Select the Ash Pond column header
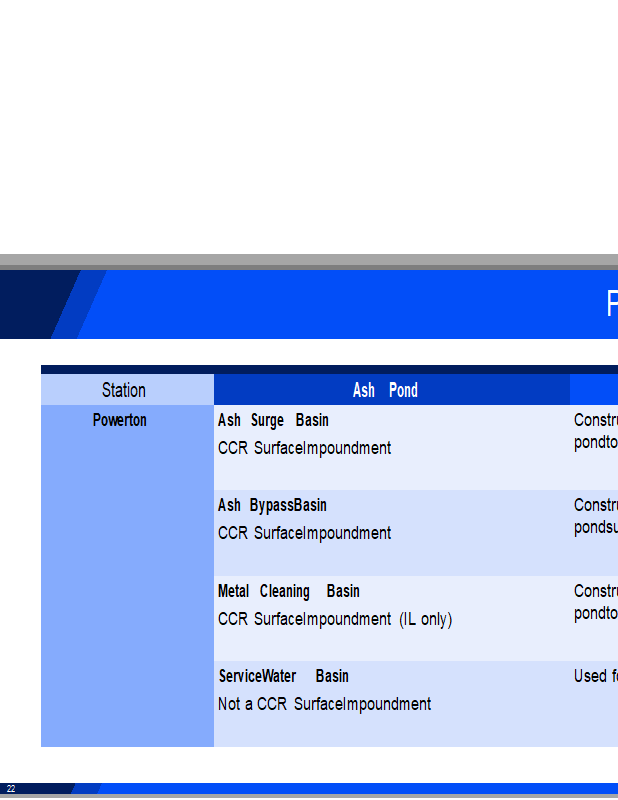 point(385,390)
